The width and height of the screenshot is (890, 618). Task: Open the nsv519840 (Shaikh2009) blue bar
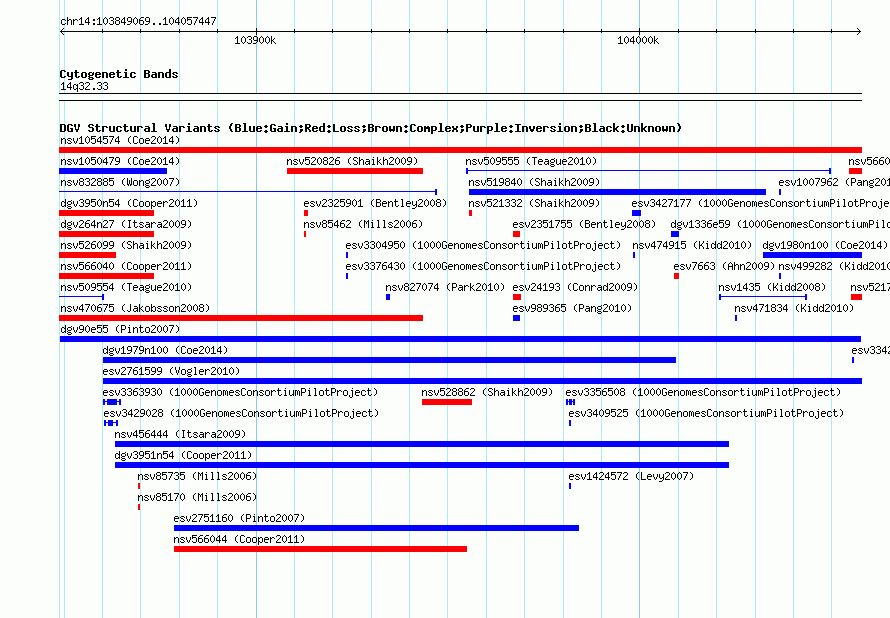coord(617,192)
